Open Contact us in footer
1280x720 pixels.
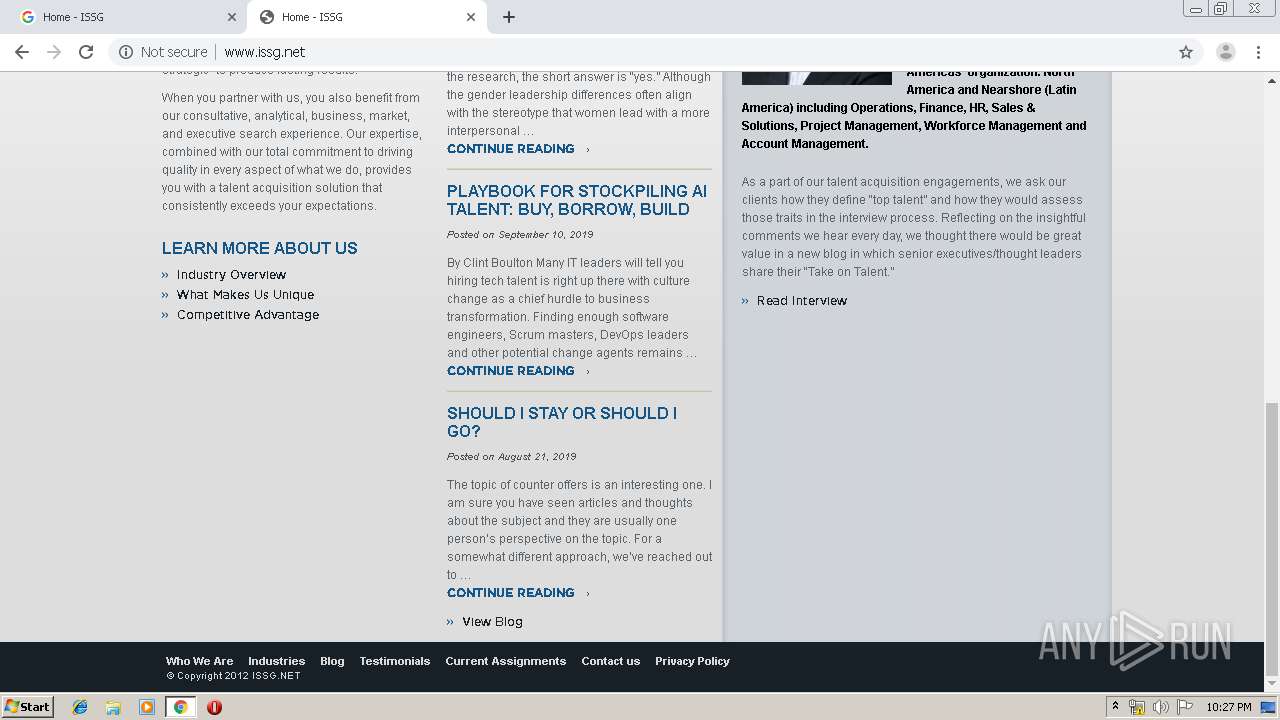coord(610,661)
